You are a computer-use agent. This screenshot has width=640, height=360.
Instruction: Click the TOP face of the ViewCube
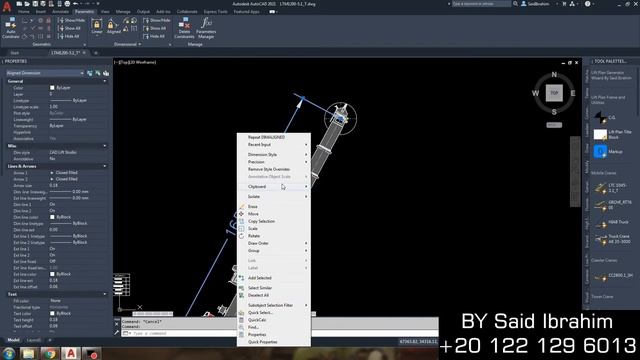(x=554, y=93)
